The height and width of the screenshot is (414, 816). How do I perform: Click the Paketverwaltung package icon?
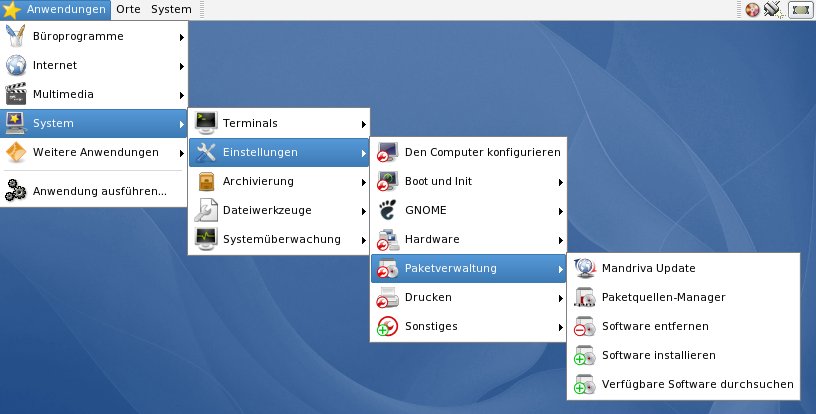388,268
